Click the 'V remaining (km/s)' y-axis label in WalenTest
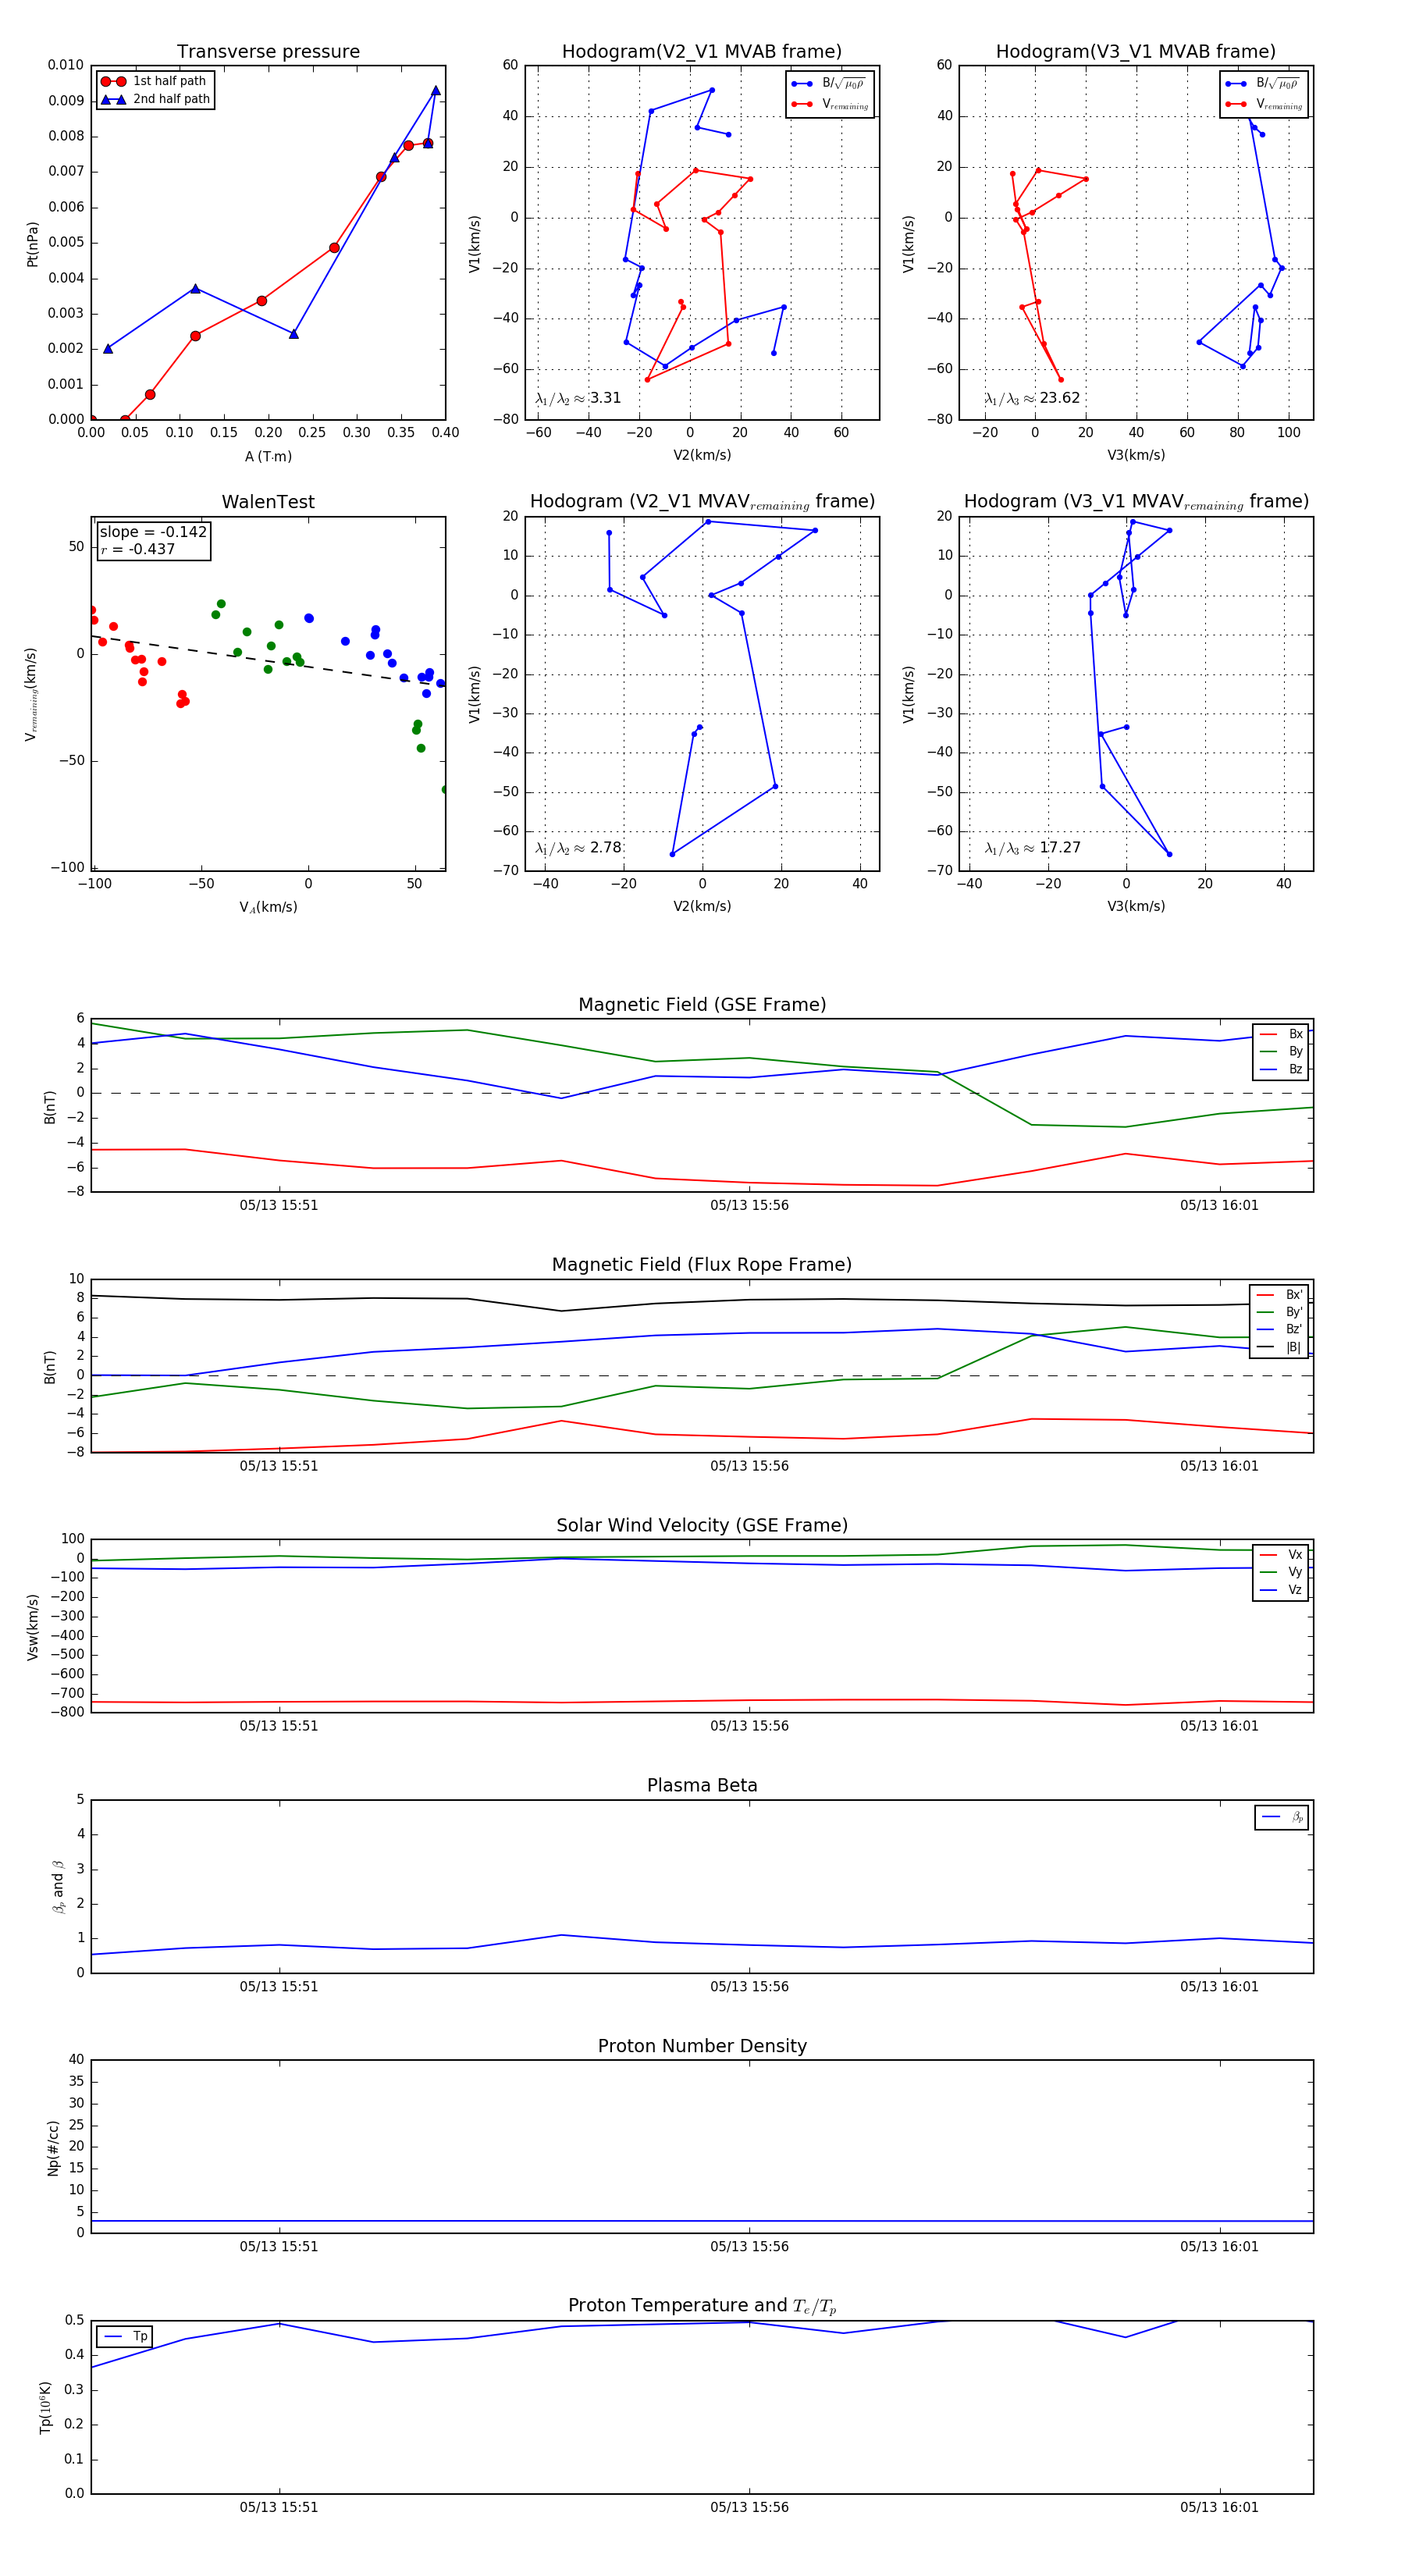1405x2576 pixels. pos(32,694)
